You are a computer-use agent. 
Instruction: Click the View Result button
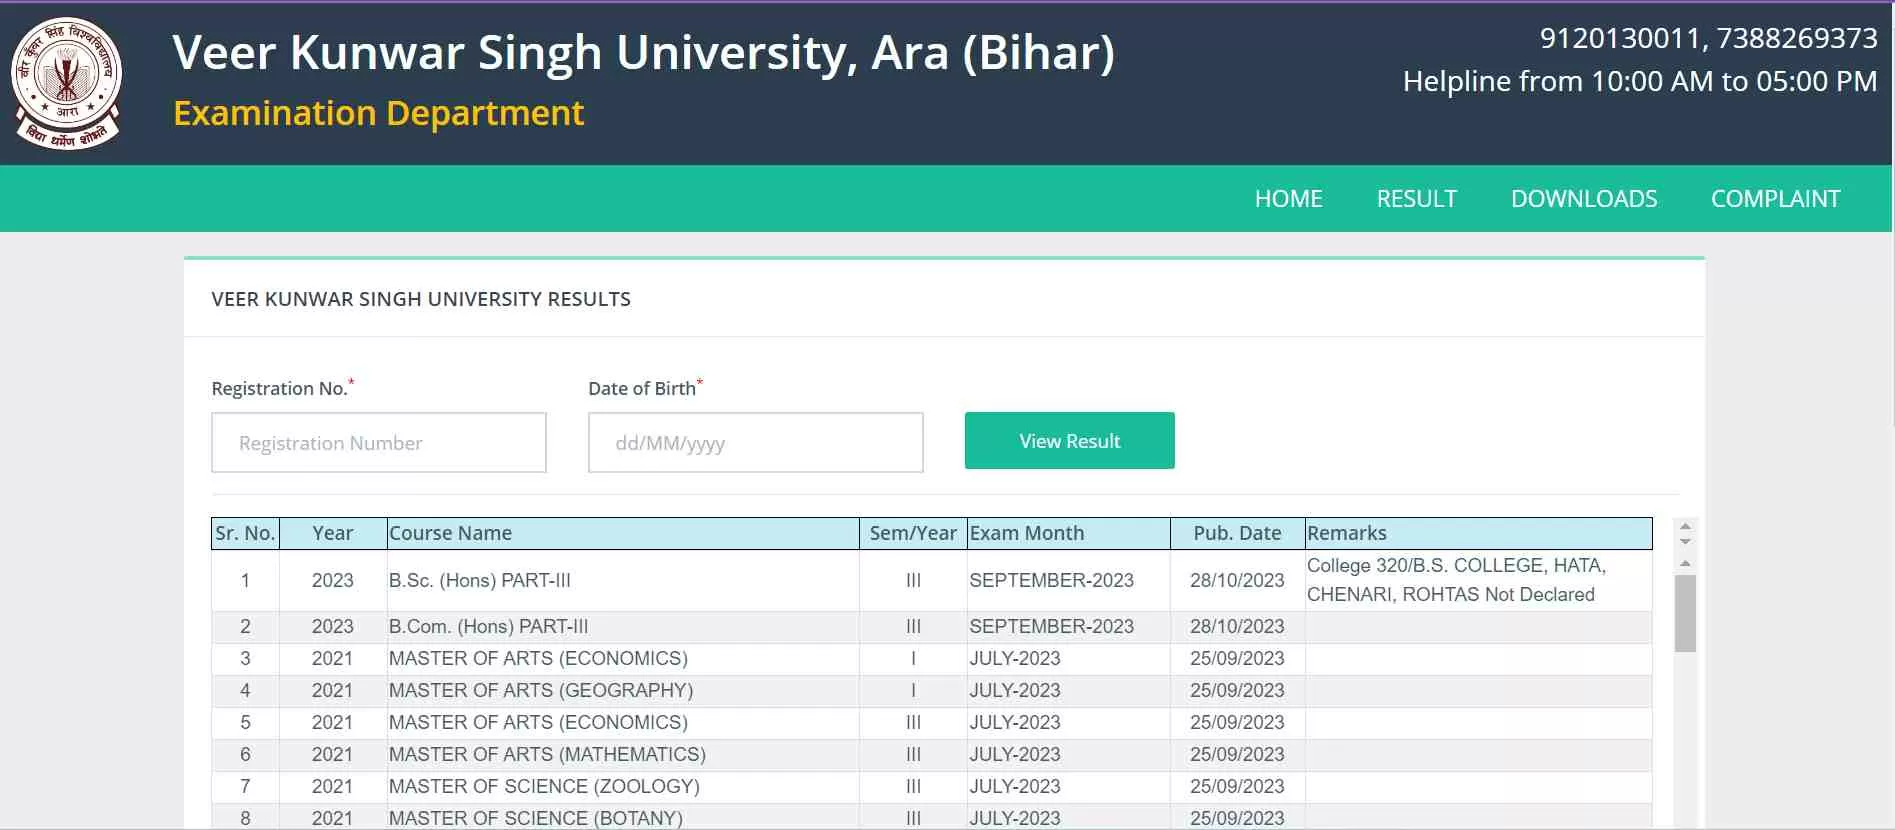[x=1069, y=440]
